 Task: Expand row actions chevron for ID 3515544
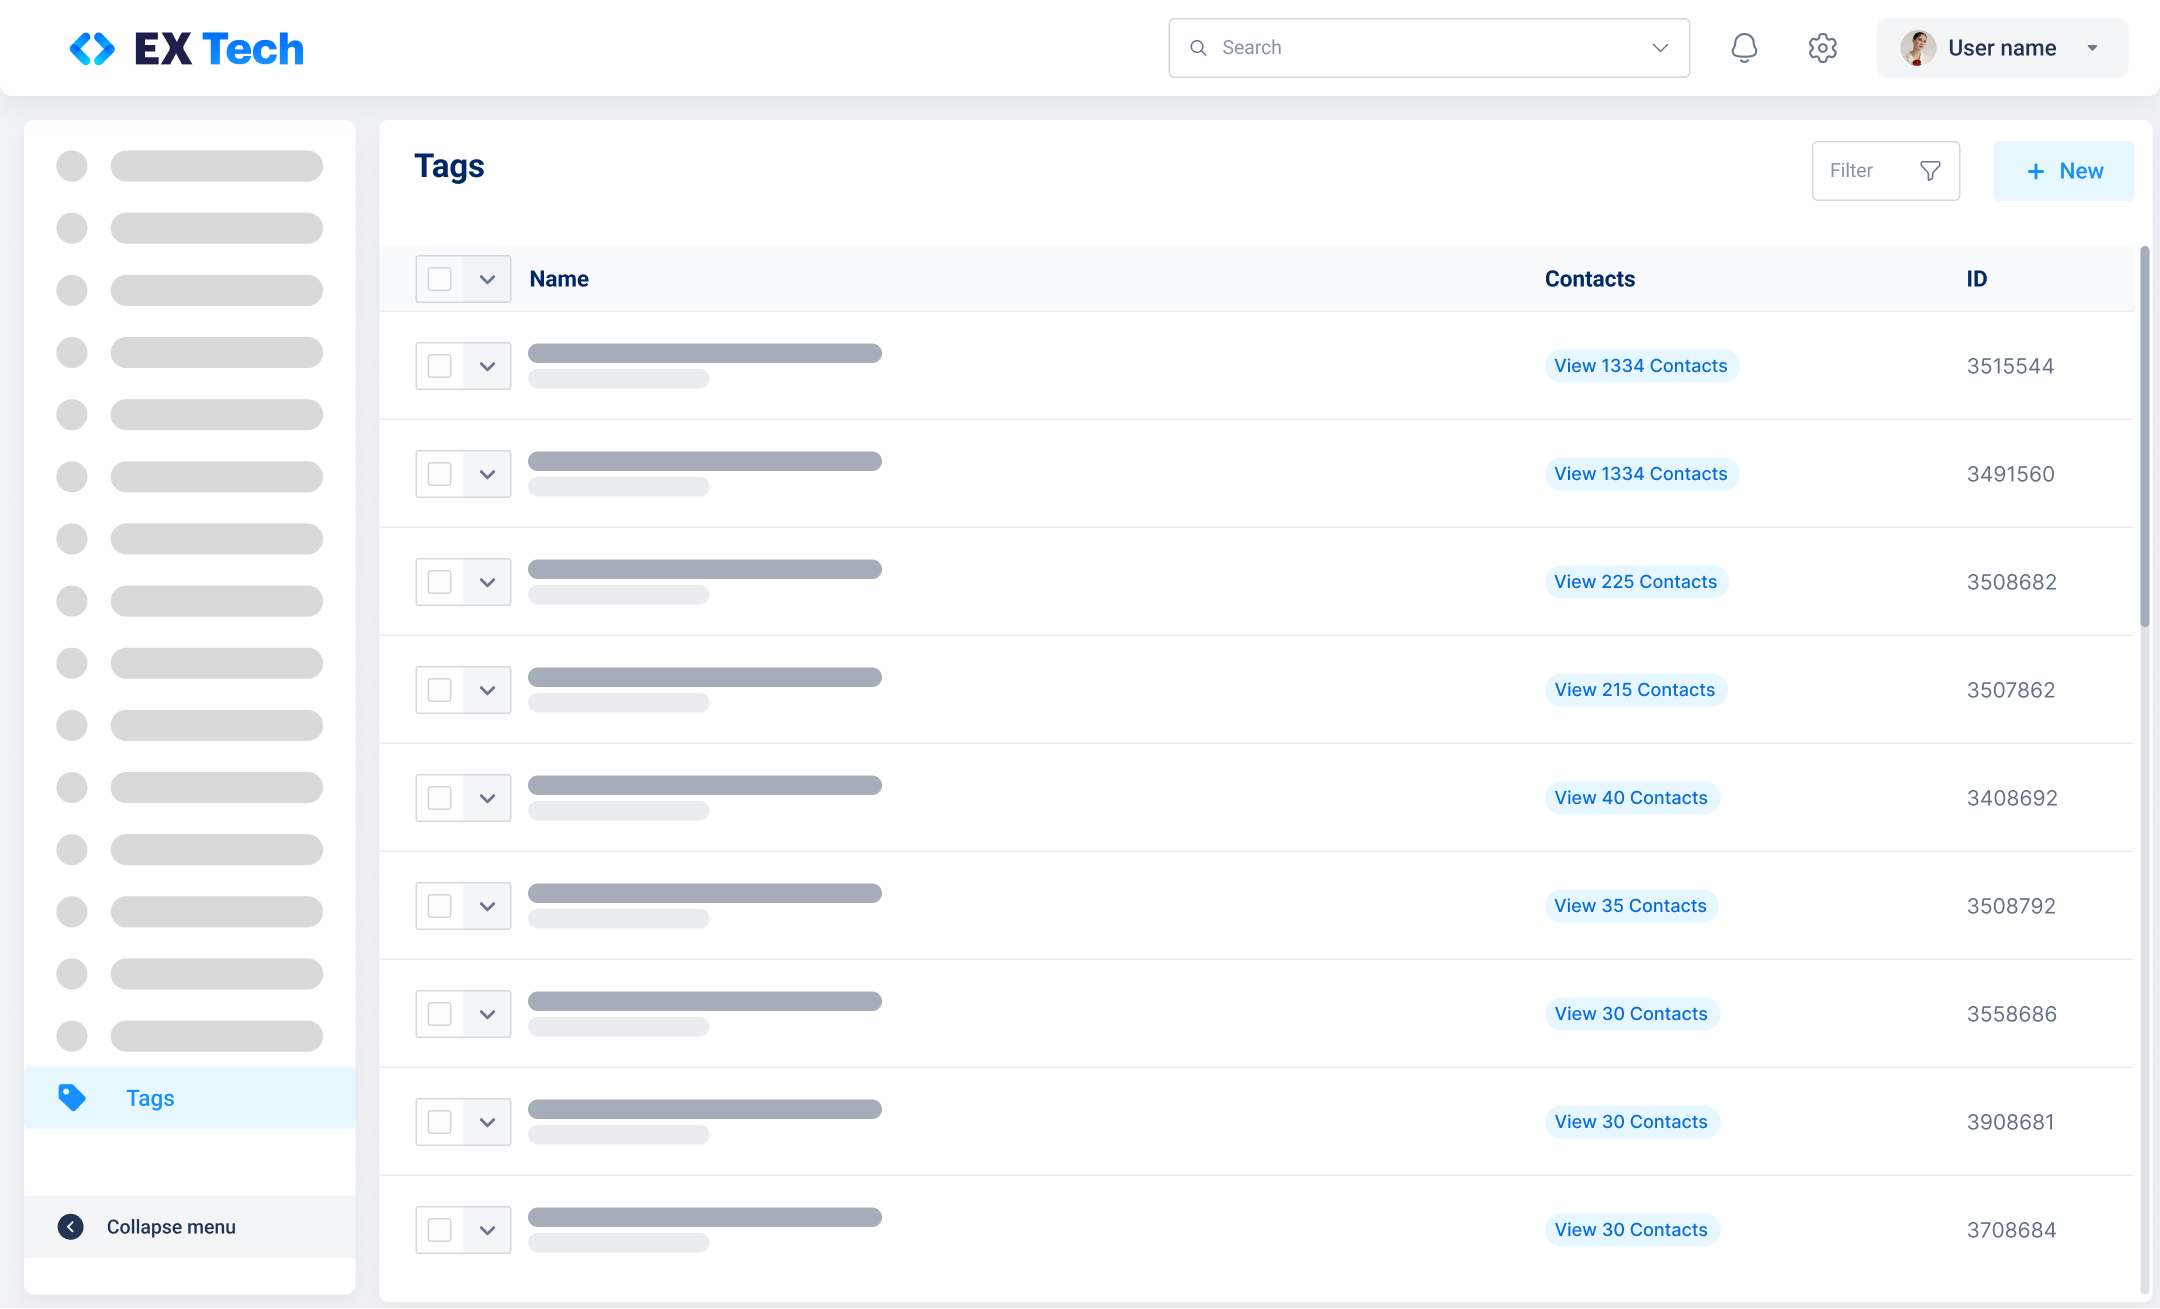(x=488, y=366)
